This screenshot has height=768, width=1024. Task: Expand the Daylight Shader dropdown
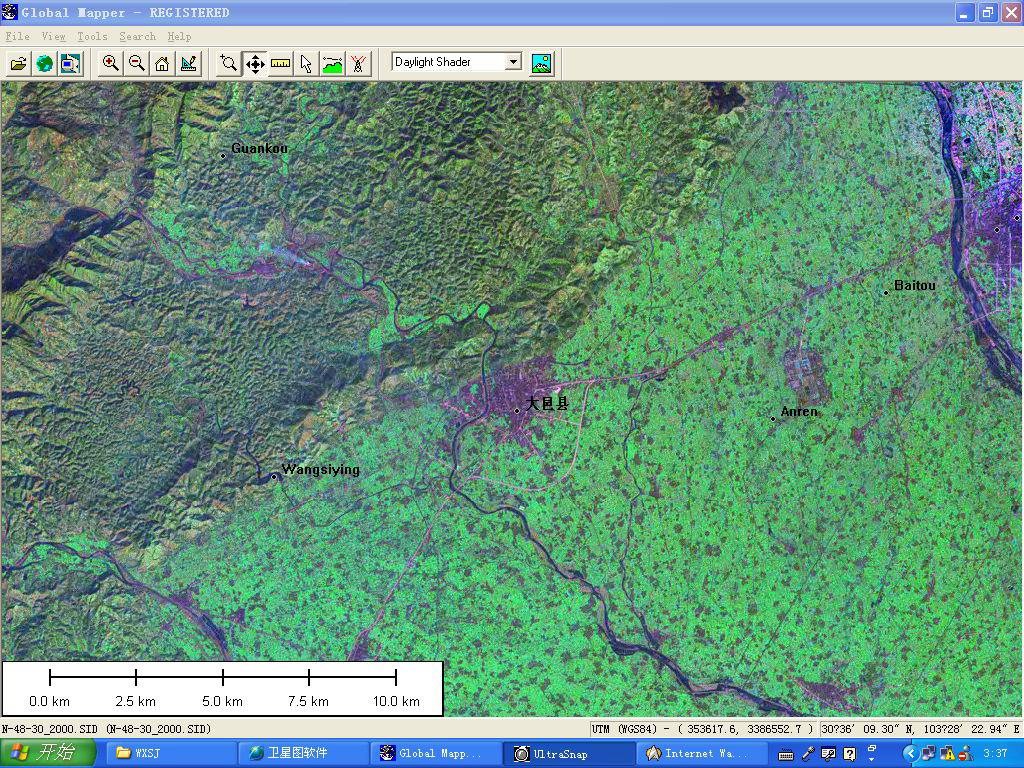click(x=513, y=62)
